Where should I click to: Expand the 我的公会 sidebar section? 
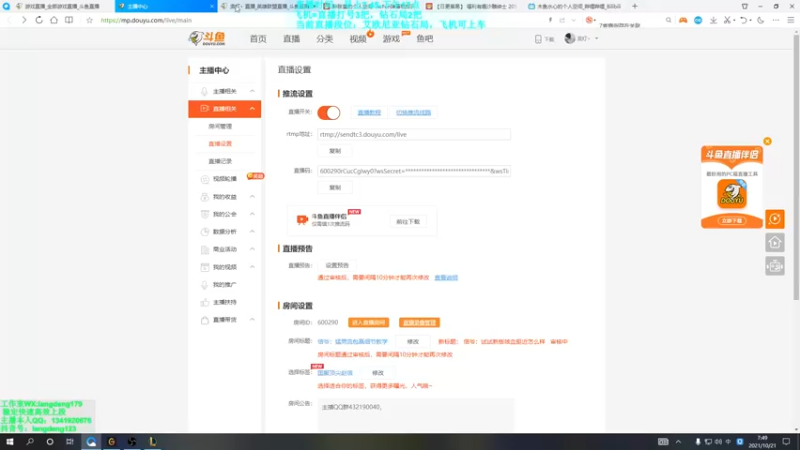(252, 214)
